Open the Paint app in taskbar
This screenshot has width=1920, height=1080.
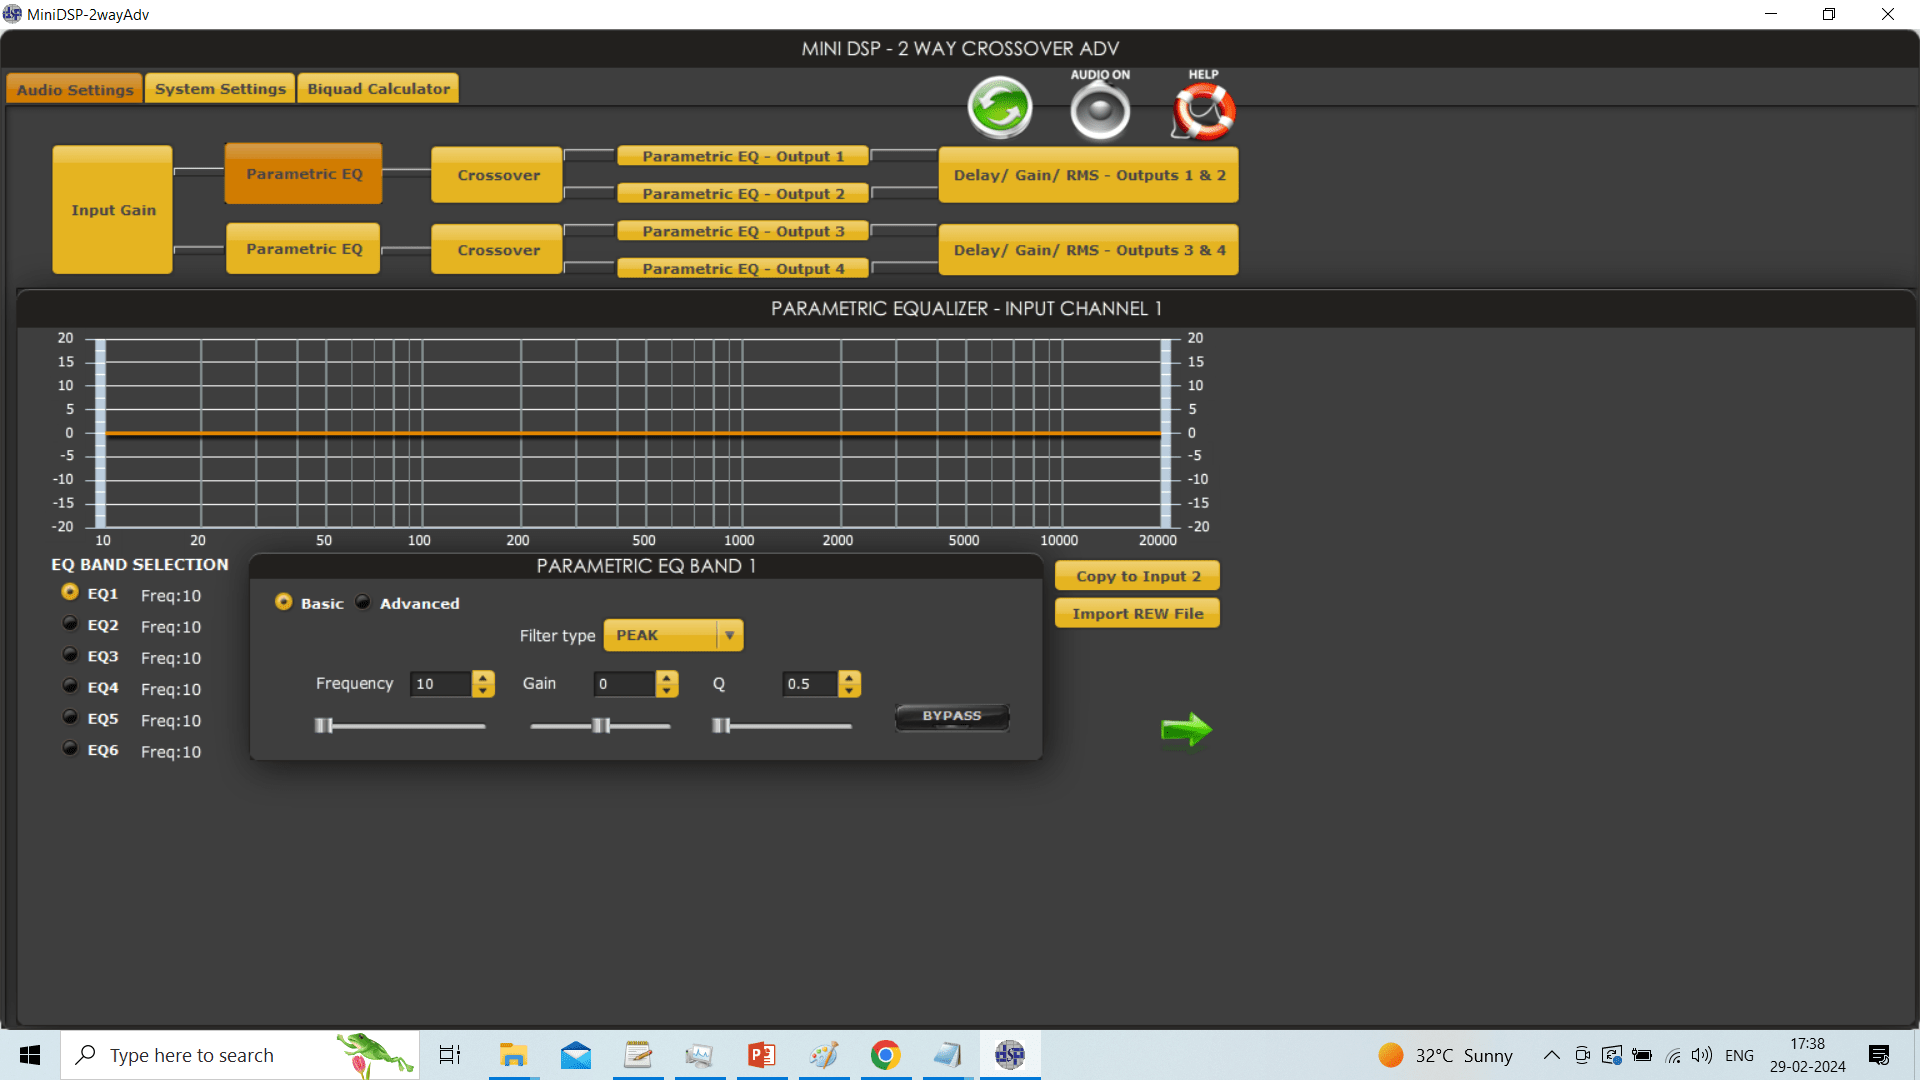(824, 1055)
